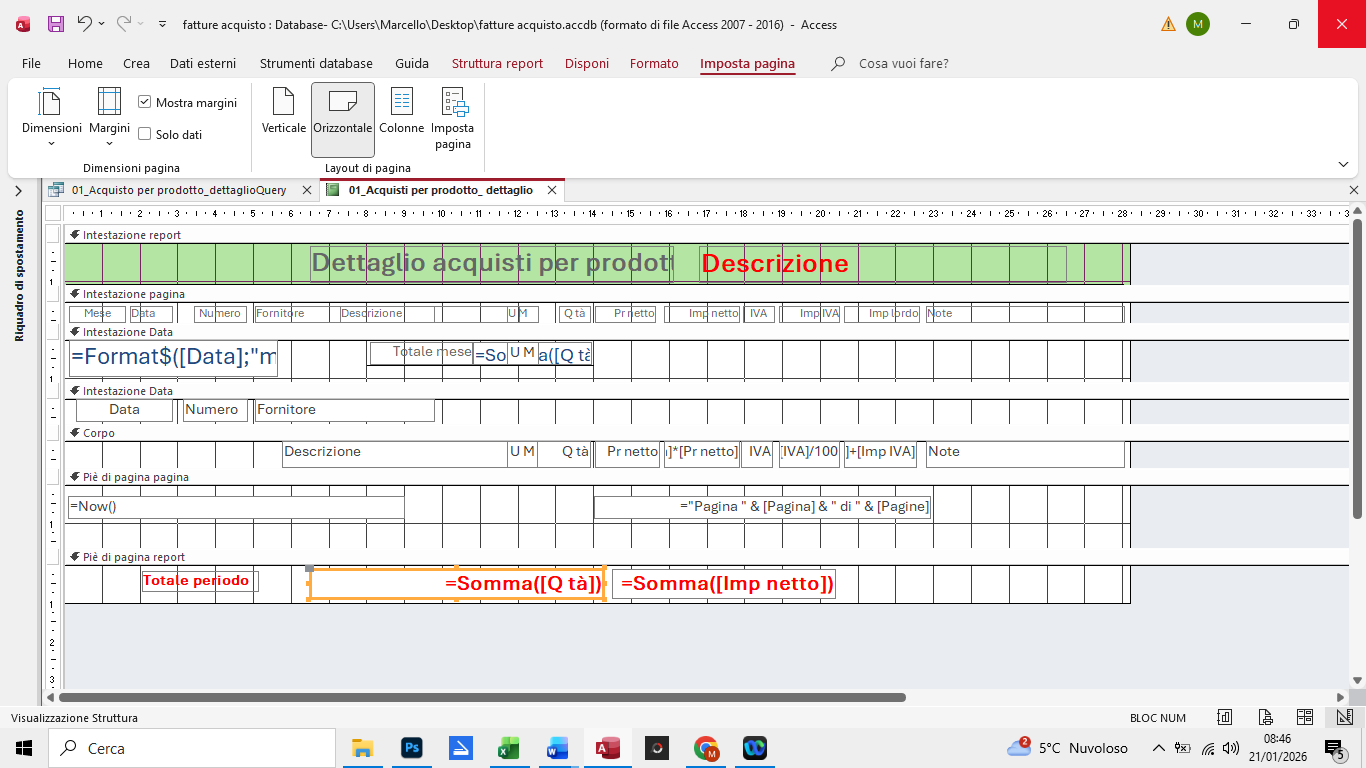Select Orizzontale page orientation
Image resolution: width=1366 pixels, height=768 pixels.
pyautogui.click(x=342, y=110)
